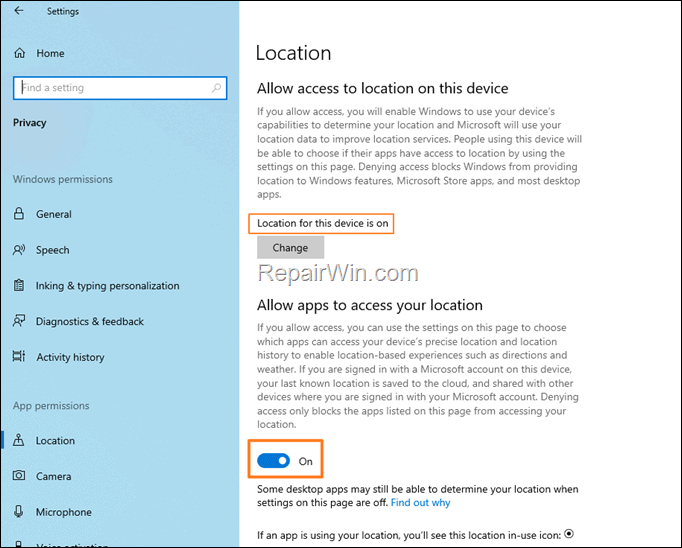Screen dimensions: 682x548
Task: Click the General lock icon
Action: click(x=19, y=214)
